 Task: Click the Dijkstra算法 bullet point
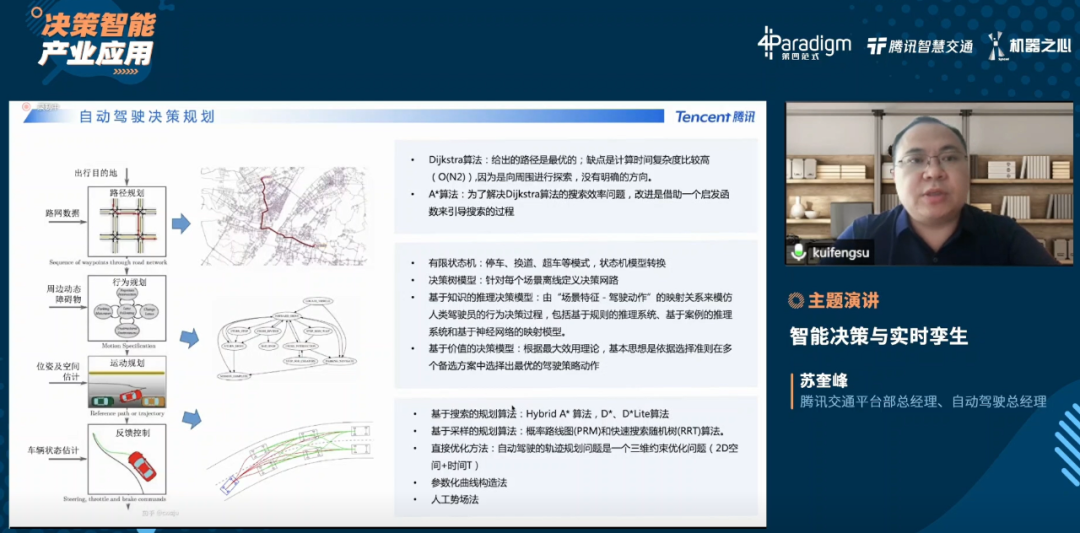click(x=569, y=168)
